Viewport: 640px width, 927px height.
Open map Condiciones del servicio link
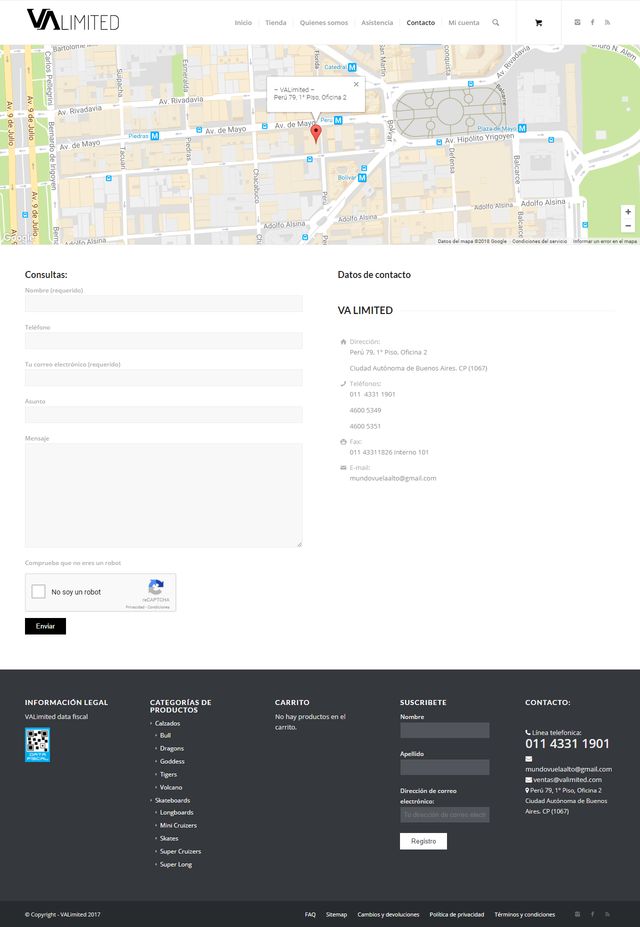point(539,241)
